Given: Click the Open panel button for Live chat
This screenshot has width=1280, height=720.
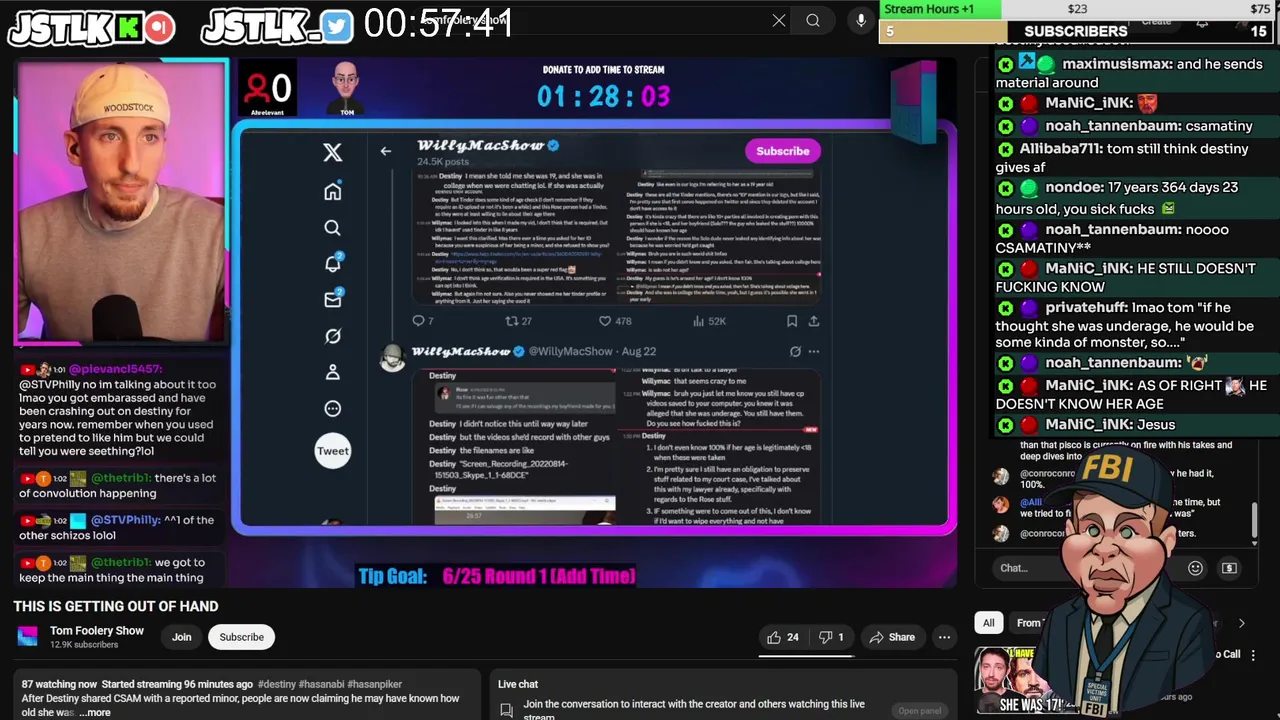Looking at the screenshot, I should 919,711.
